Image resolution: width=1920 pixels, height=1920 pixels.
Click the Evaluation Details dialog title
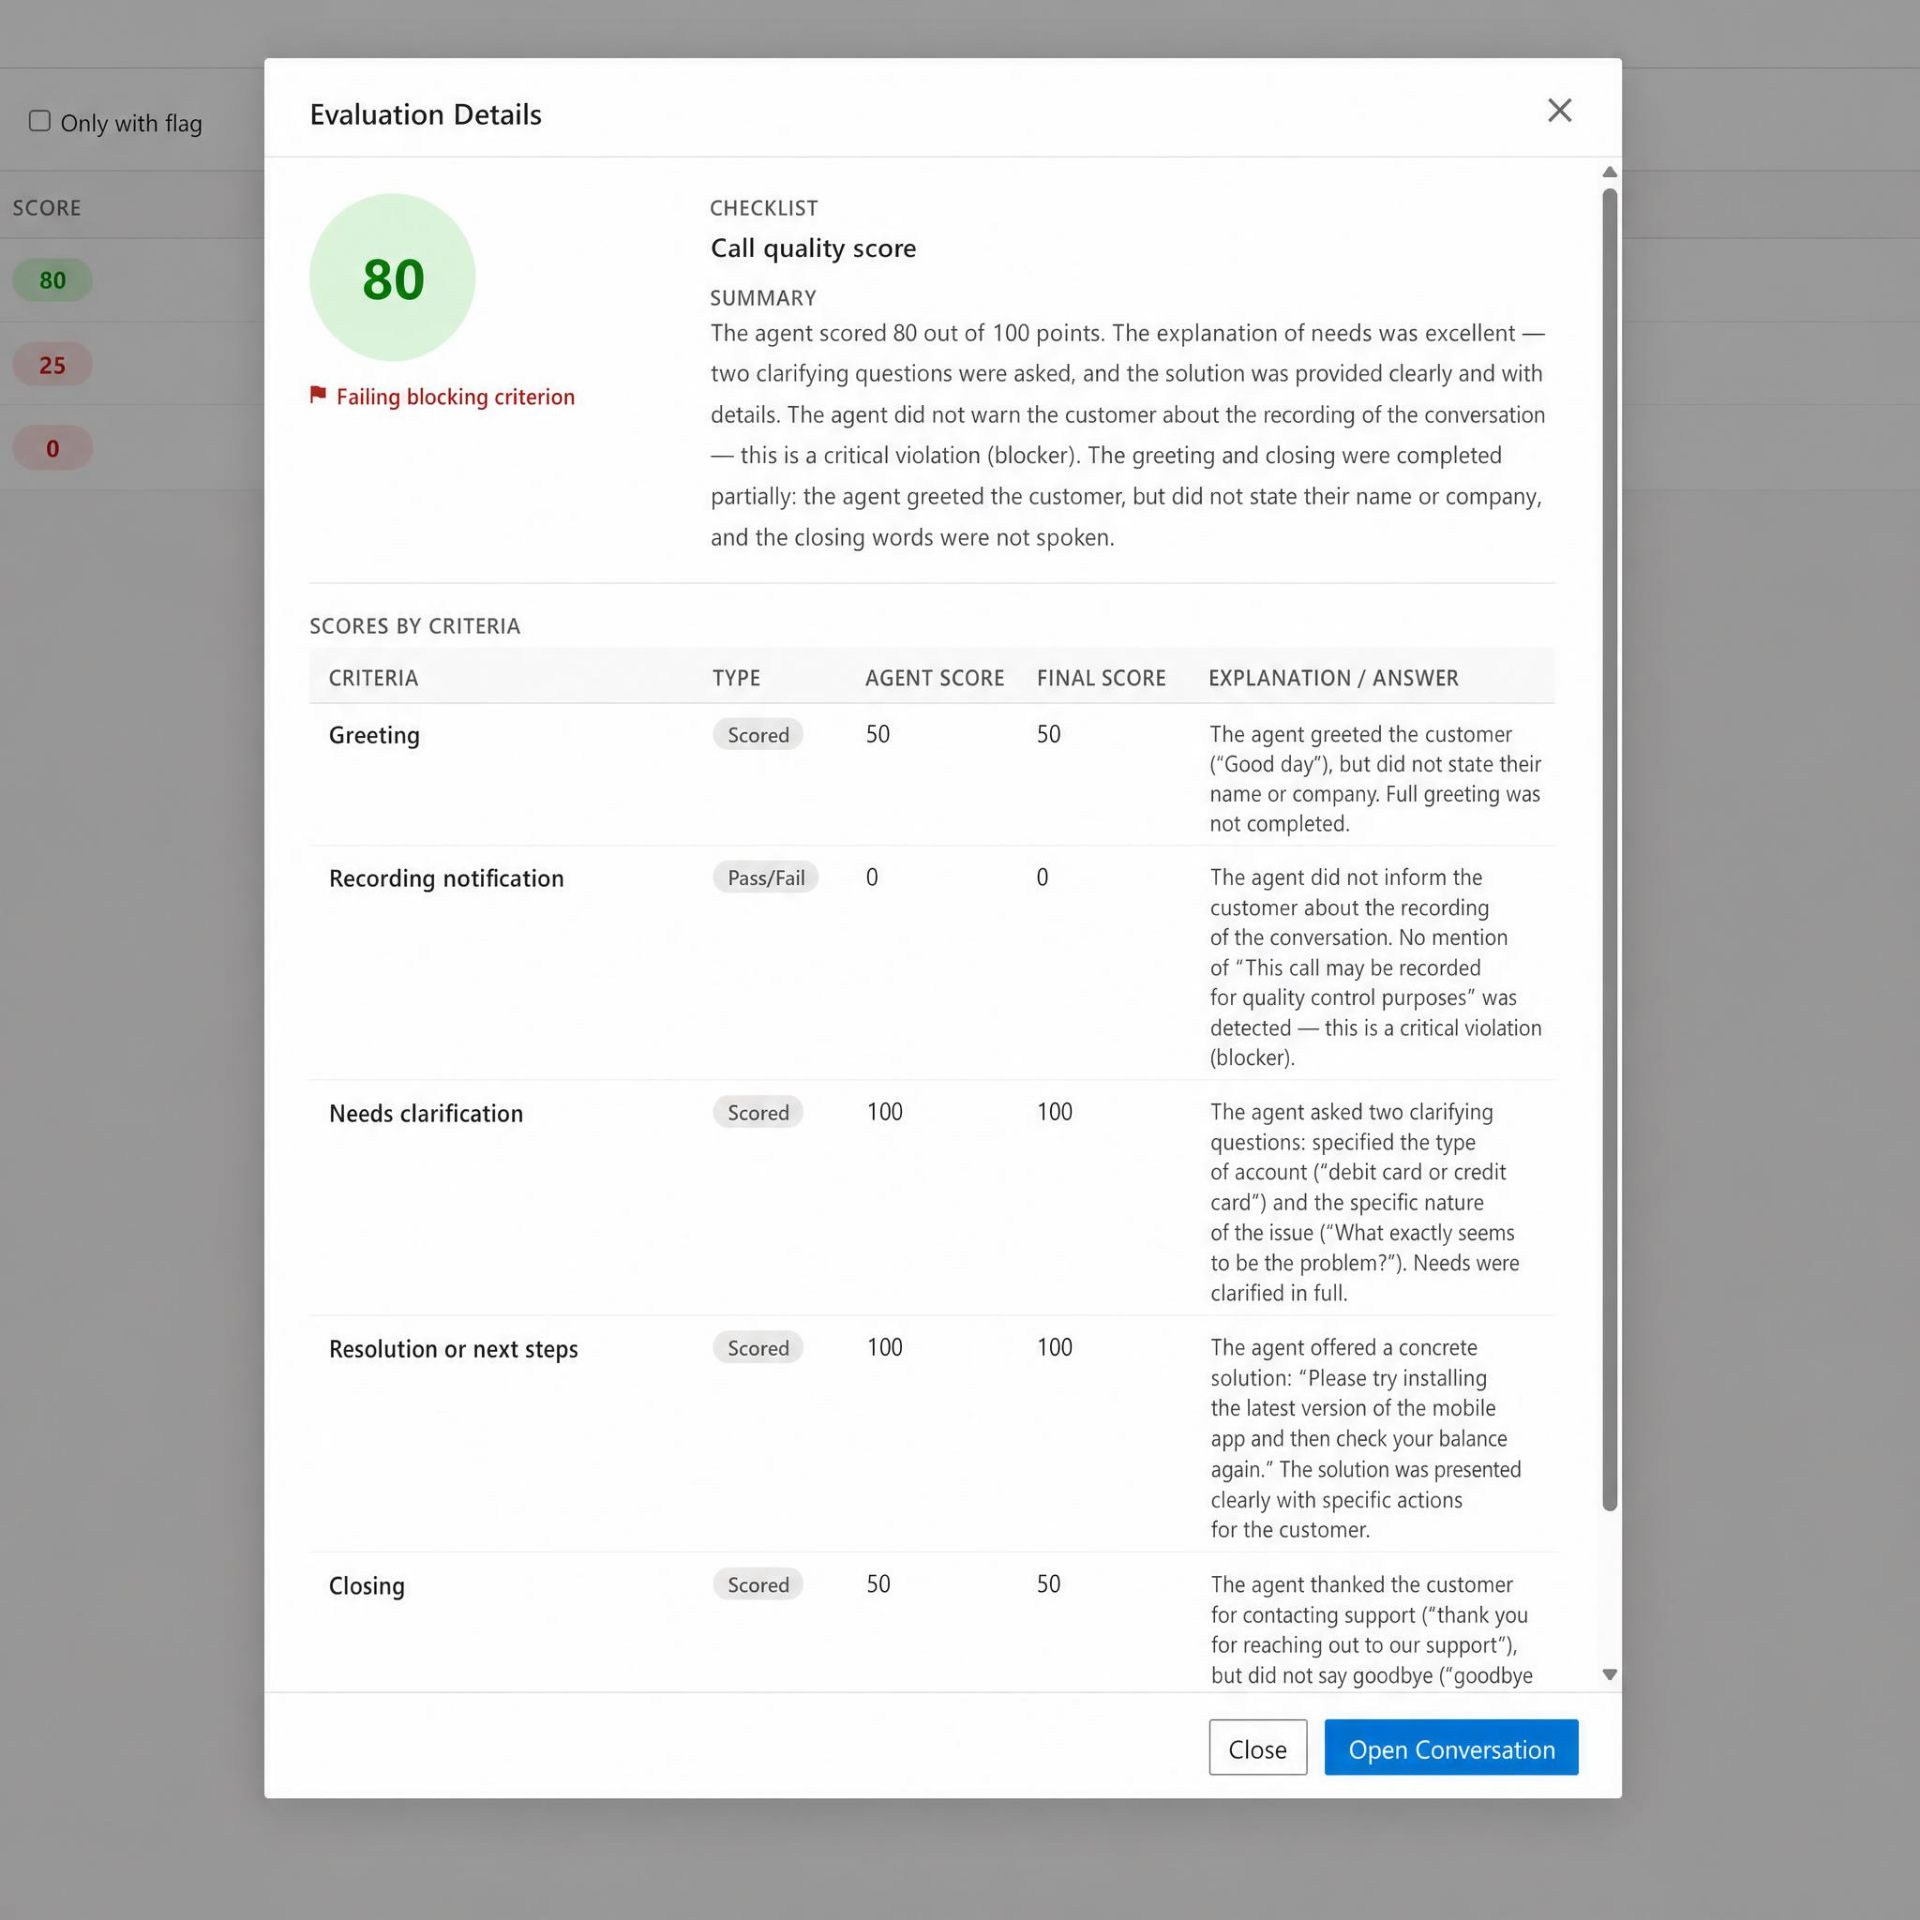[425, 114]
